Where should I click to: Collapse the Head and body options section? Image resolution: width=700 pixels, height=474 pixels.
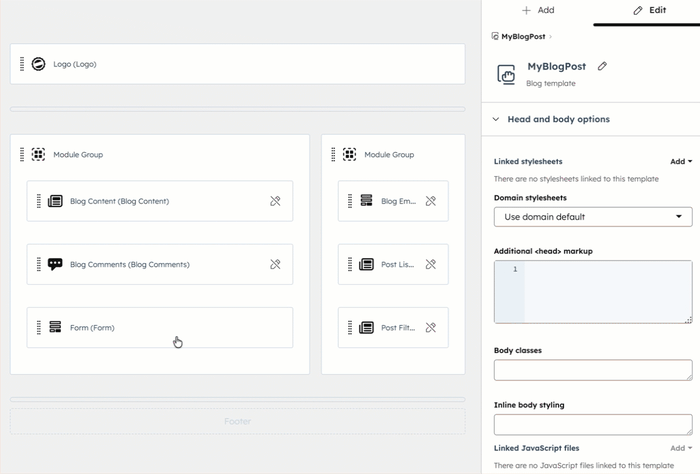495,119
